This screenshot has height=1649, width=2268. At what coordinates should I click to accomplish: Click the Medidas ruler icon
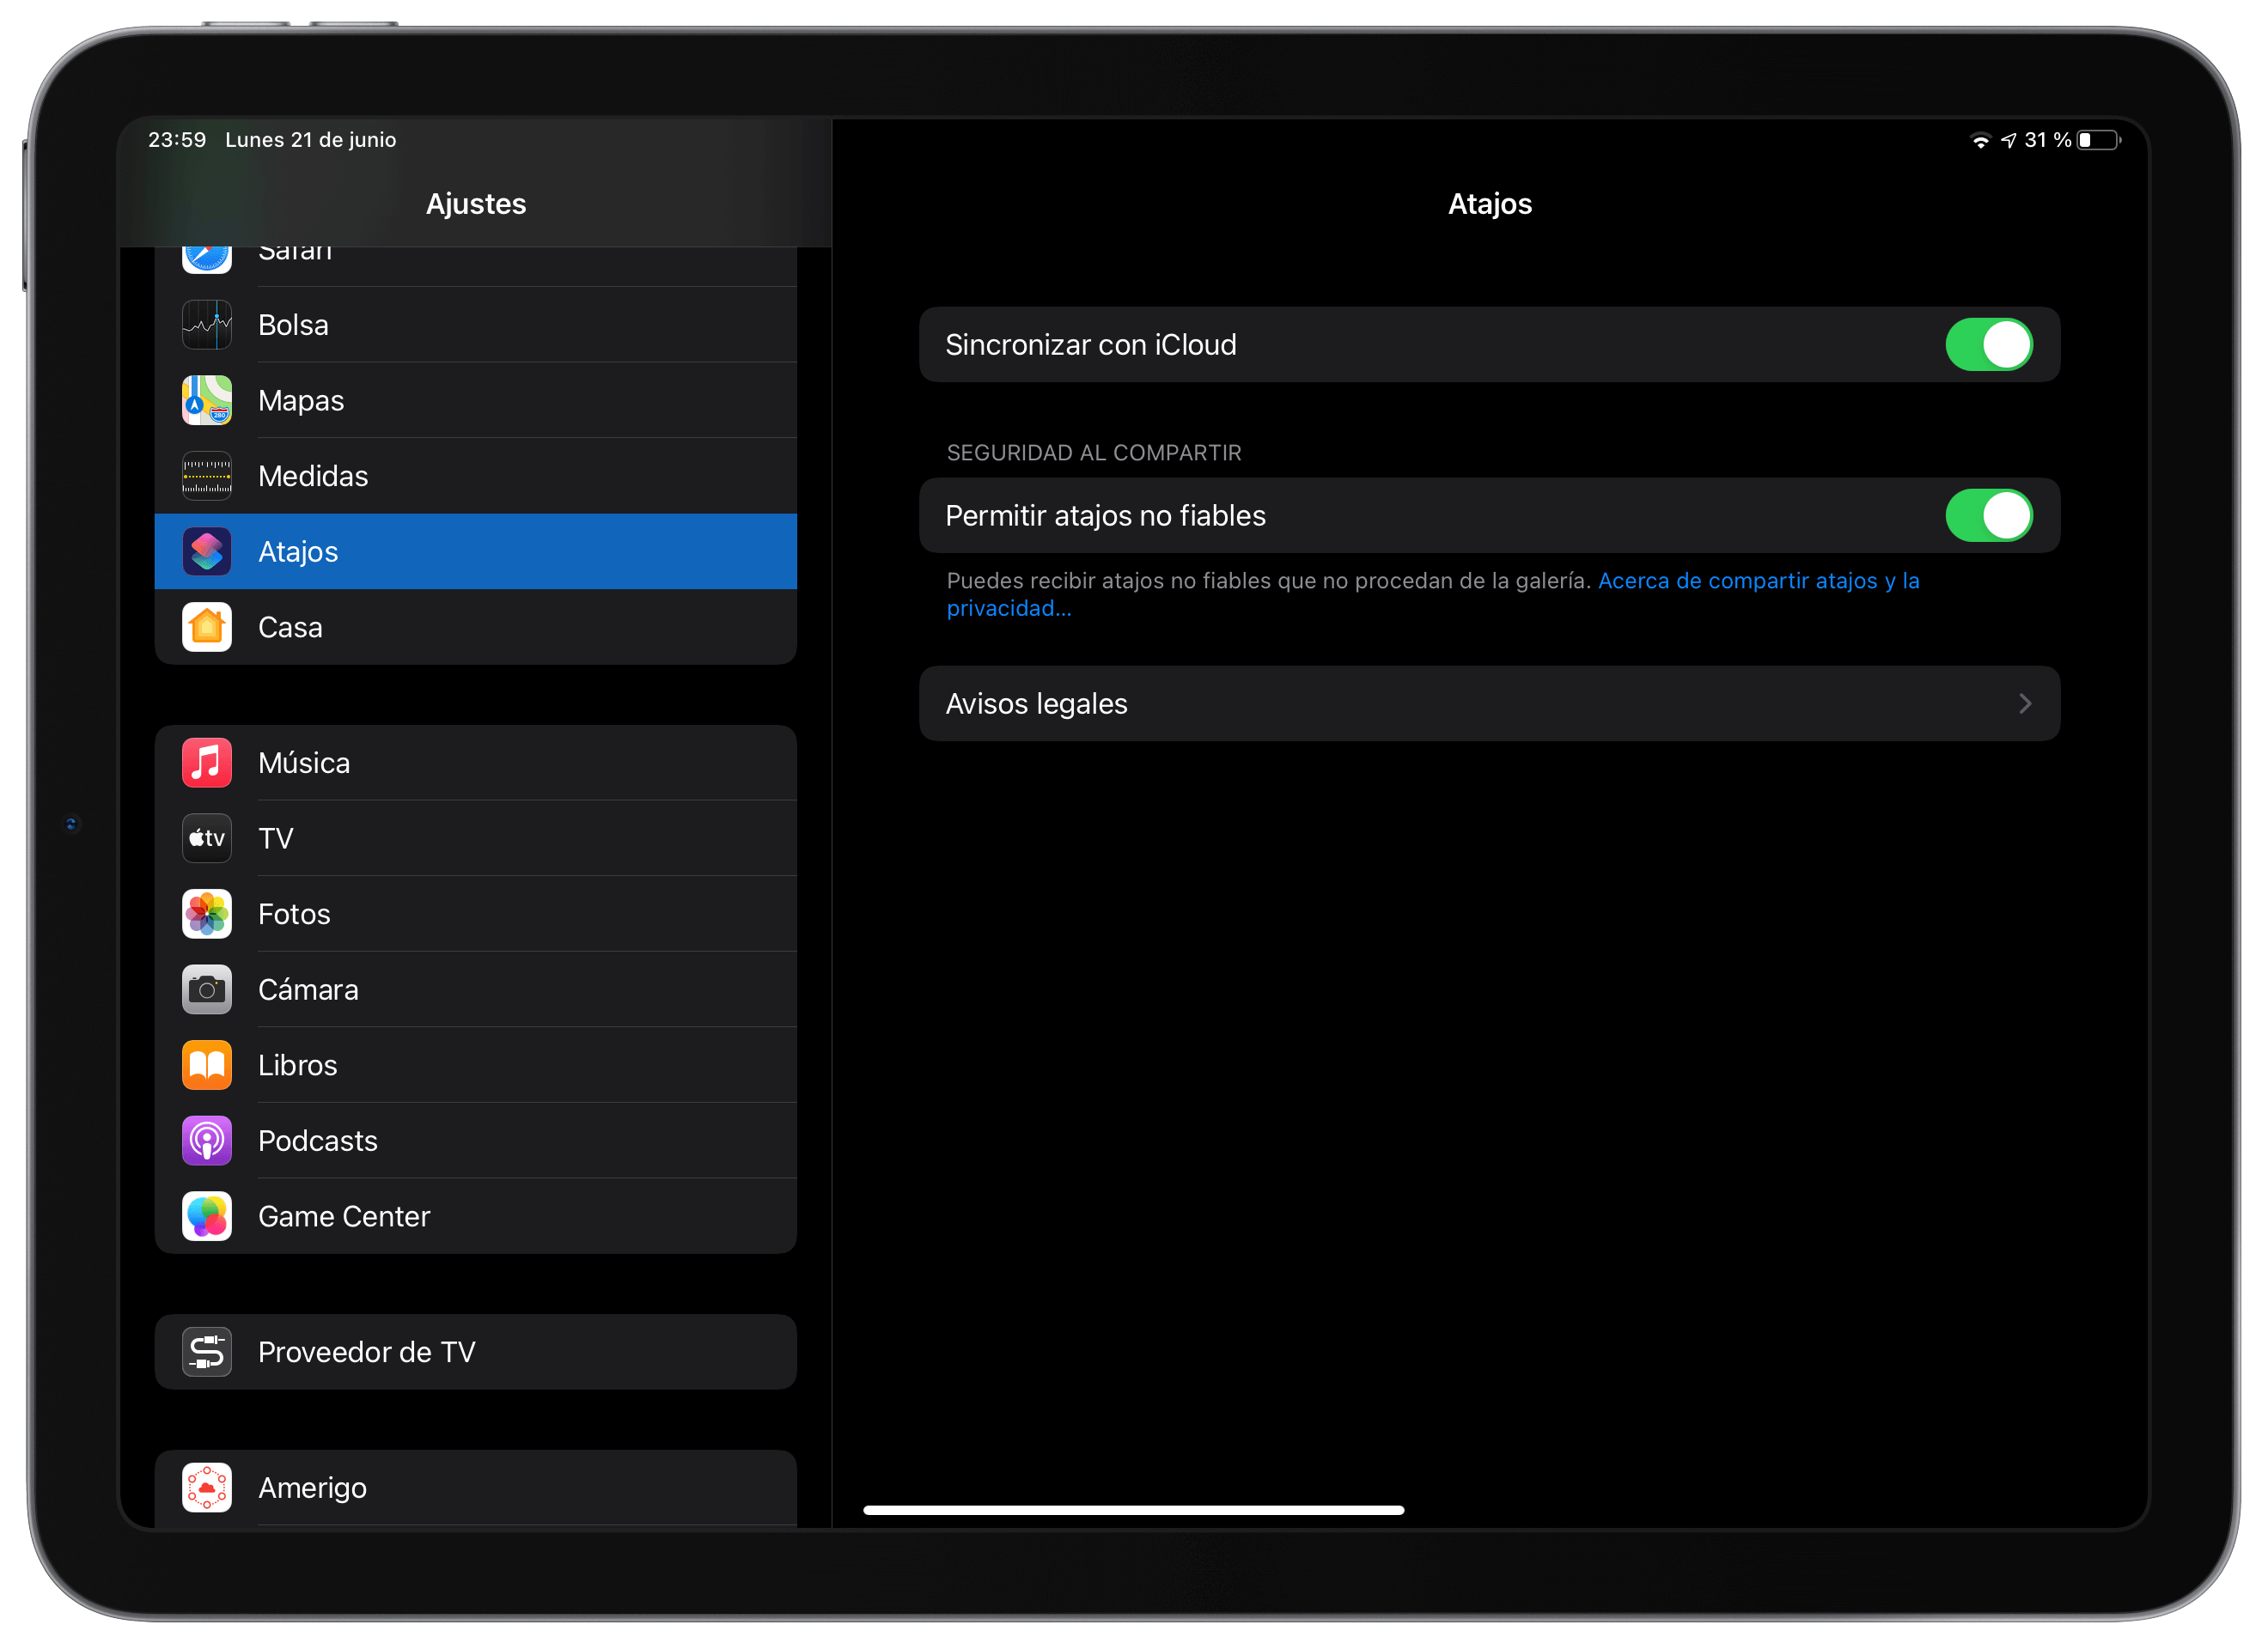click(x=206, y=476)
